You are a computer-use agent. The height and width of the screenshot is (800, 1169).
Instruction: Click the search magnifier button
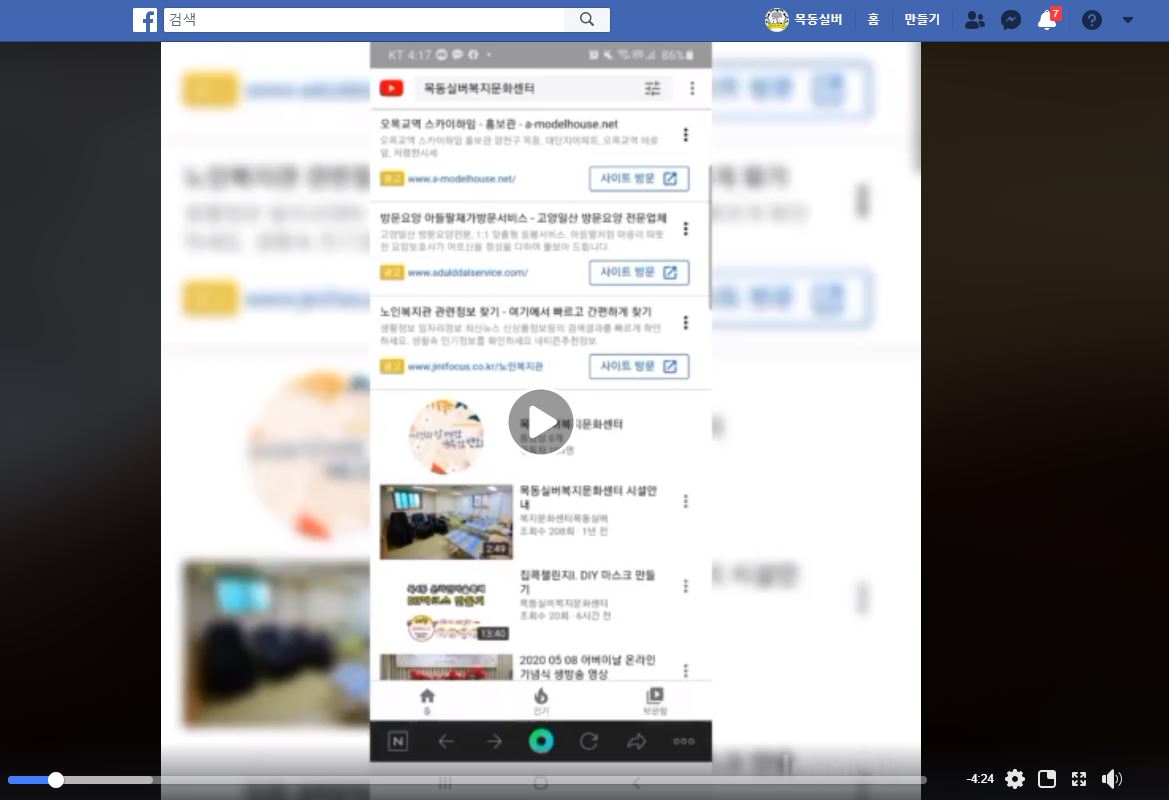(x=587, y=20)
